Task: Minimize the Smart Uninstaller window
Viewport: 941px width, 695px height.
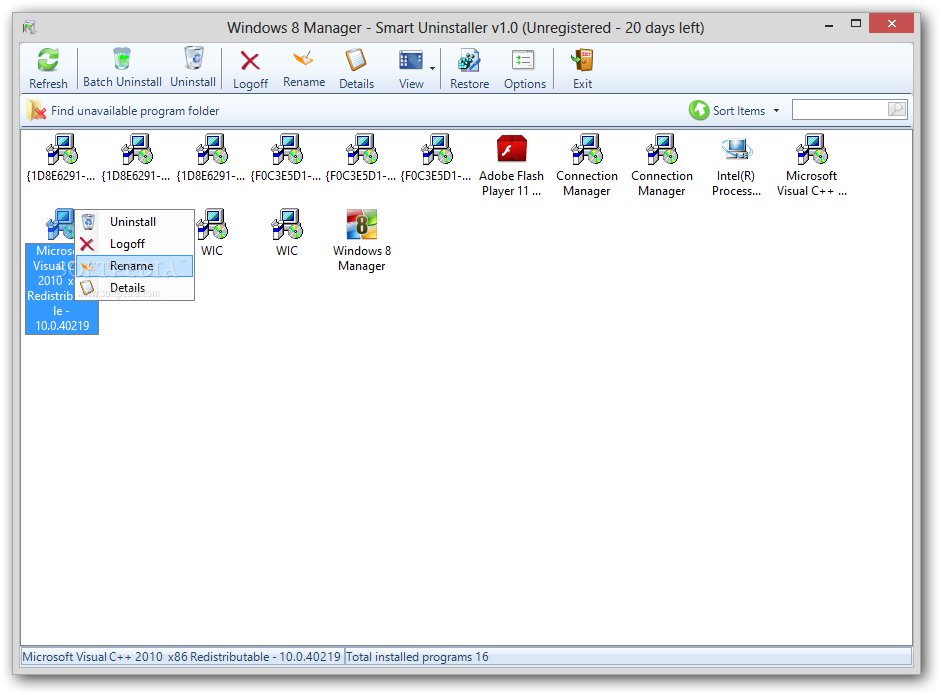Action: pyautogui.click(x=829, y=25)
